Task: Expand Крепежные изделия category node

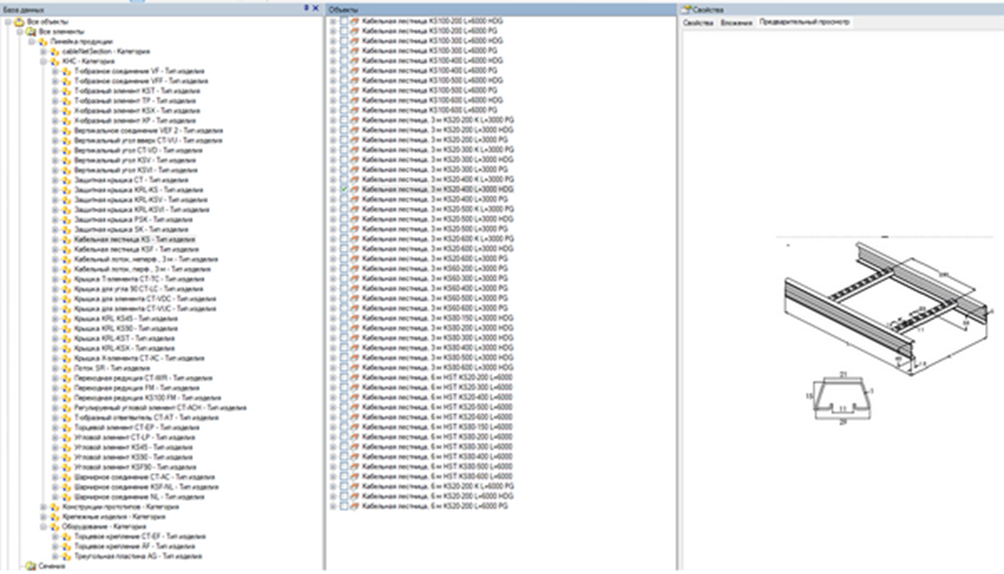Action: pos(44,517)
